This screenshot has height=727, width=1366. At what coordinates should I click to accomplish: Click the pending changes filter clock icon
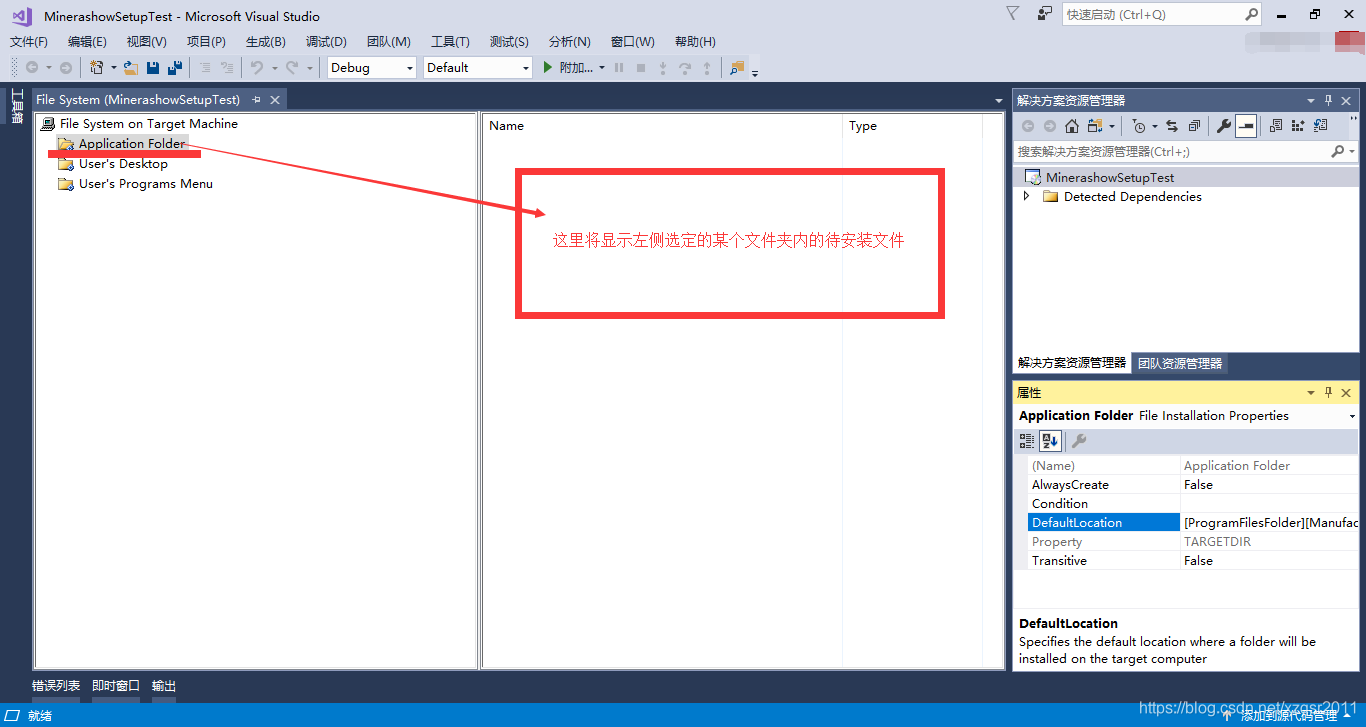click(1139, 126)
